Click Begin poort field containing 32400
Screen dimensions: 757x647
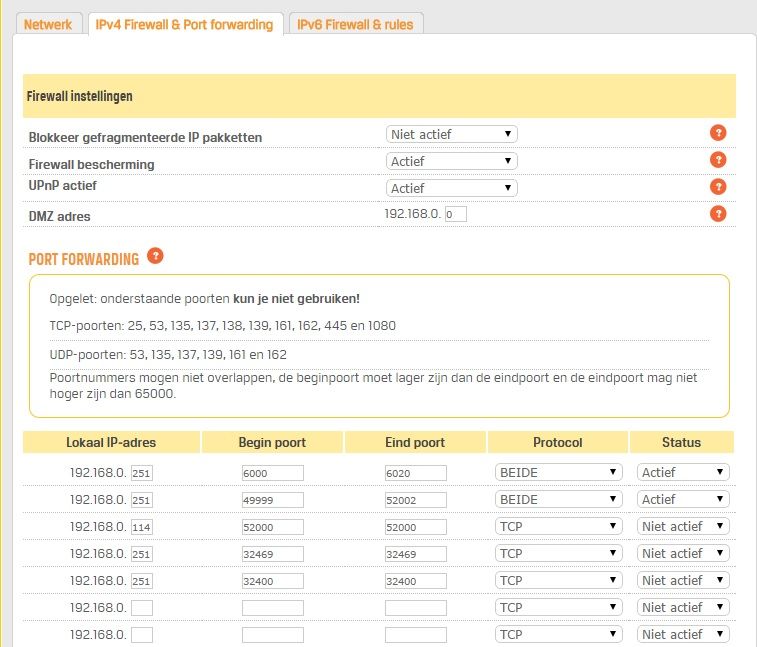point(273,581)
